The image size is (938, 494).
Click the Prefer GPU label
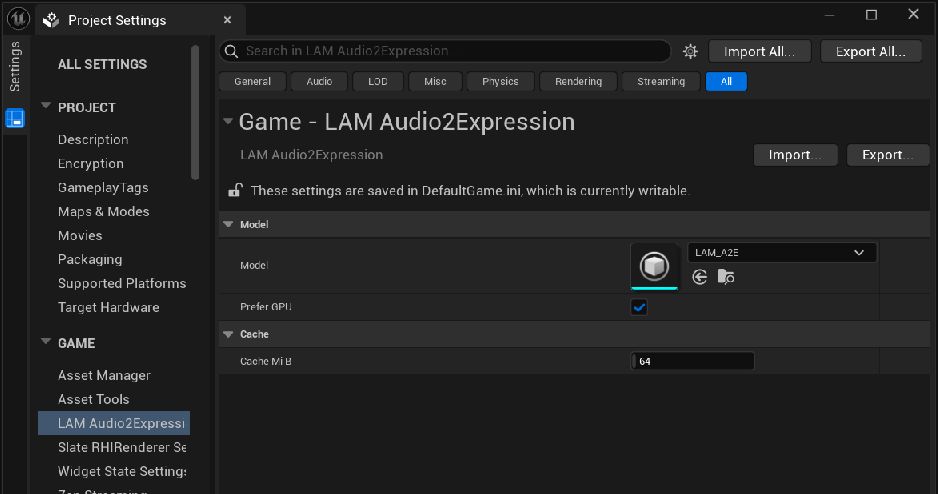[266, 307]
